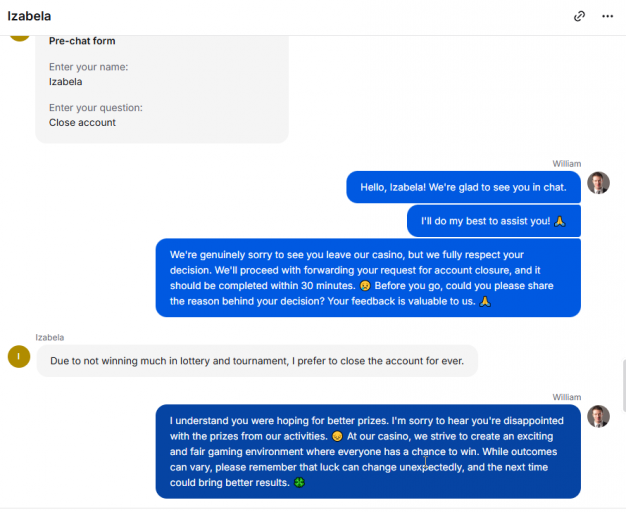Viewport: 626px width, 512px height.
Task: Copy chat link using the link icon
Action: click(x=579, y=16)
